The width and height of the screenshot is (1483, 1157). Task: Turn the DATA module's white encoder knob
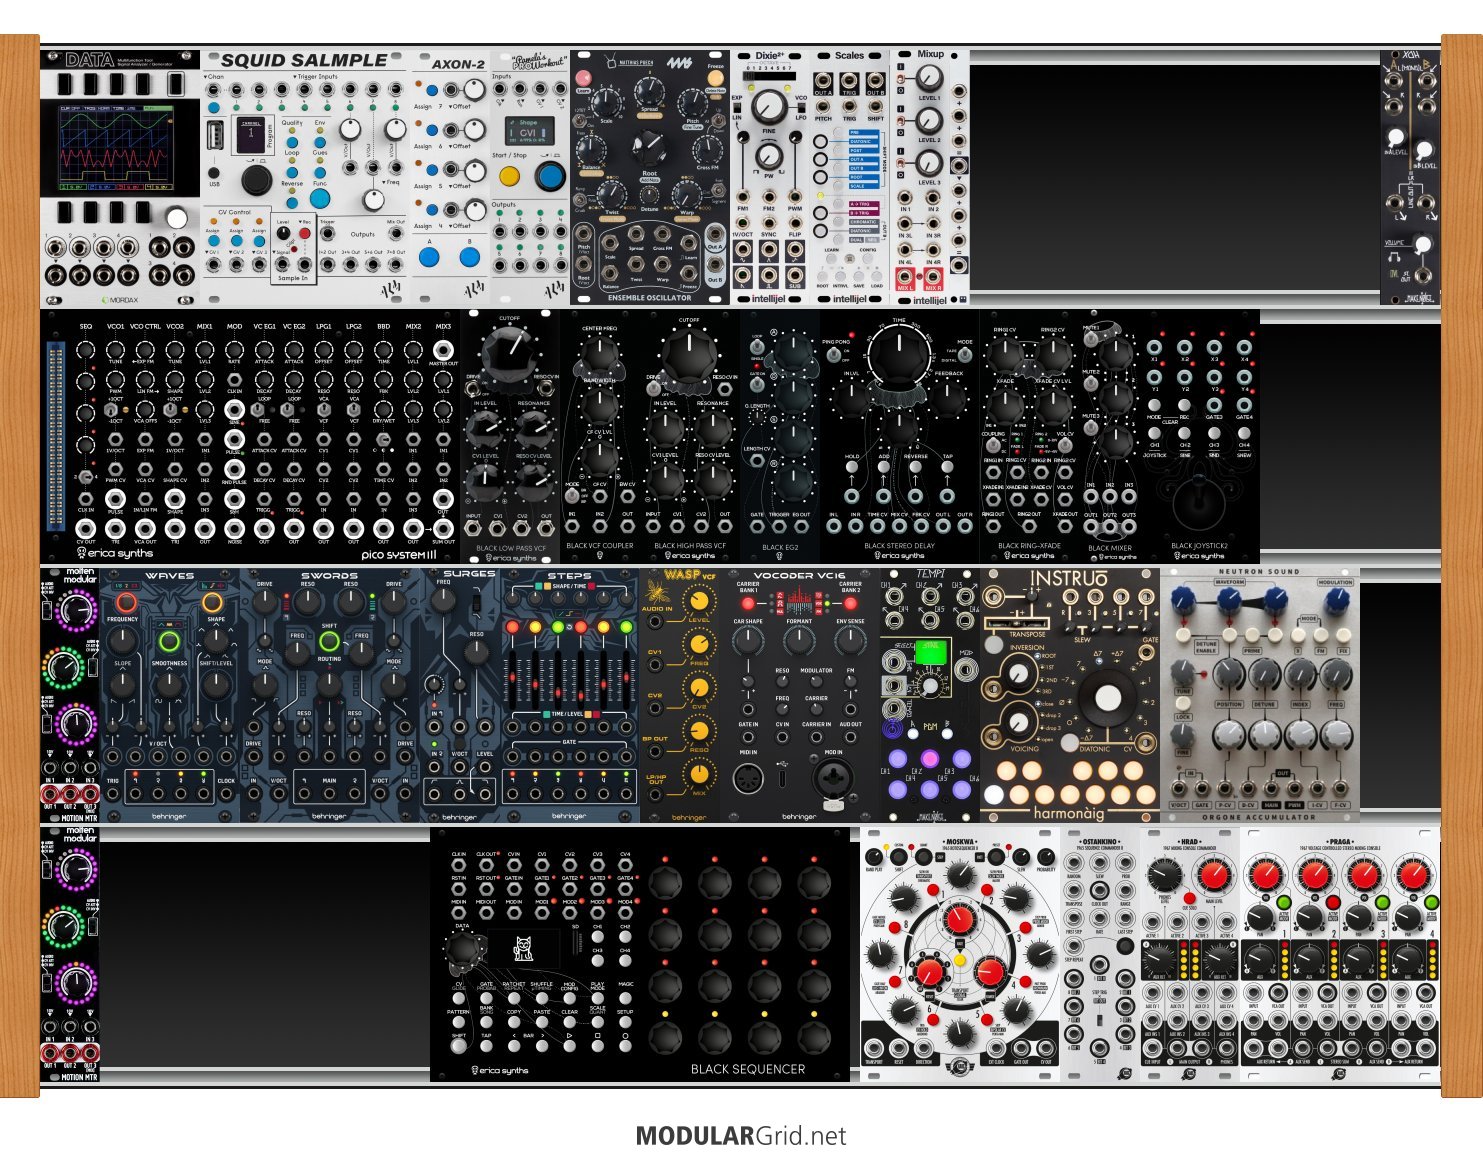176,218
